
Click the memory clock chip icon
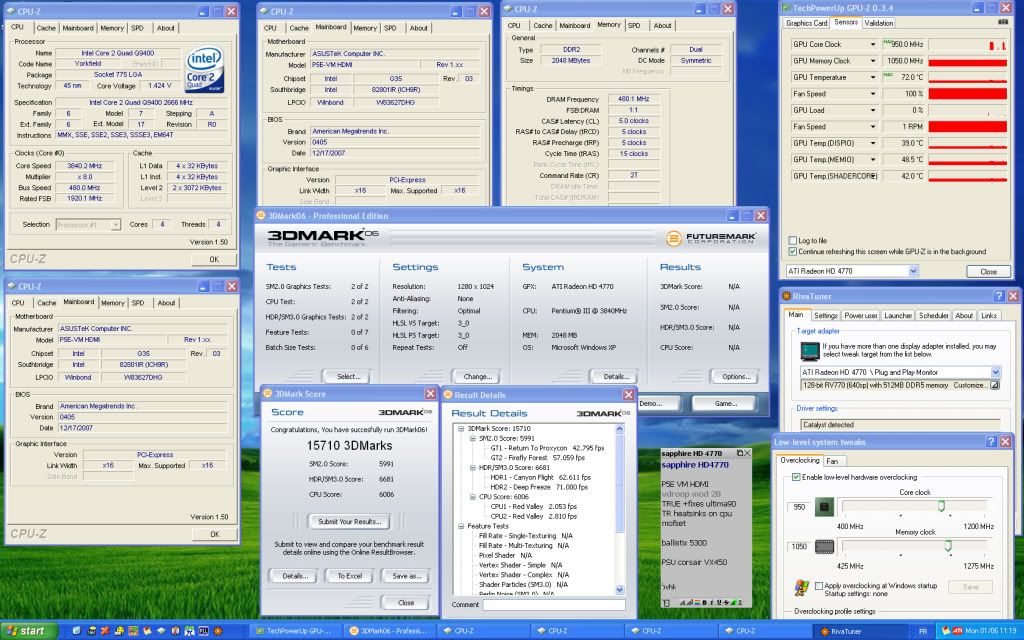pyautogui.click(x=825, y=548)
